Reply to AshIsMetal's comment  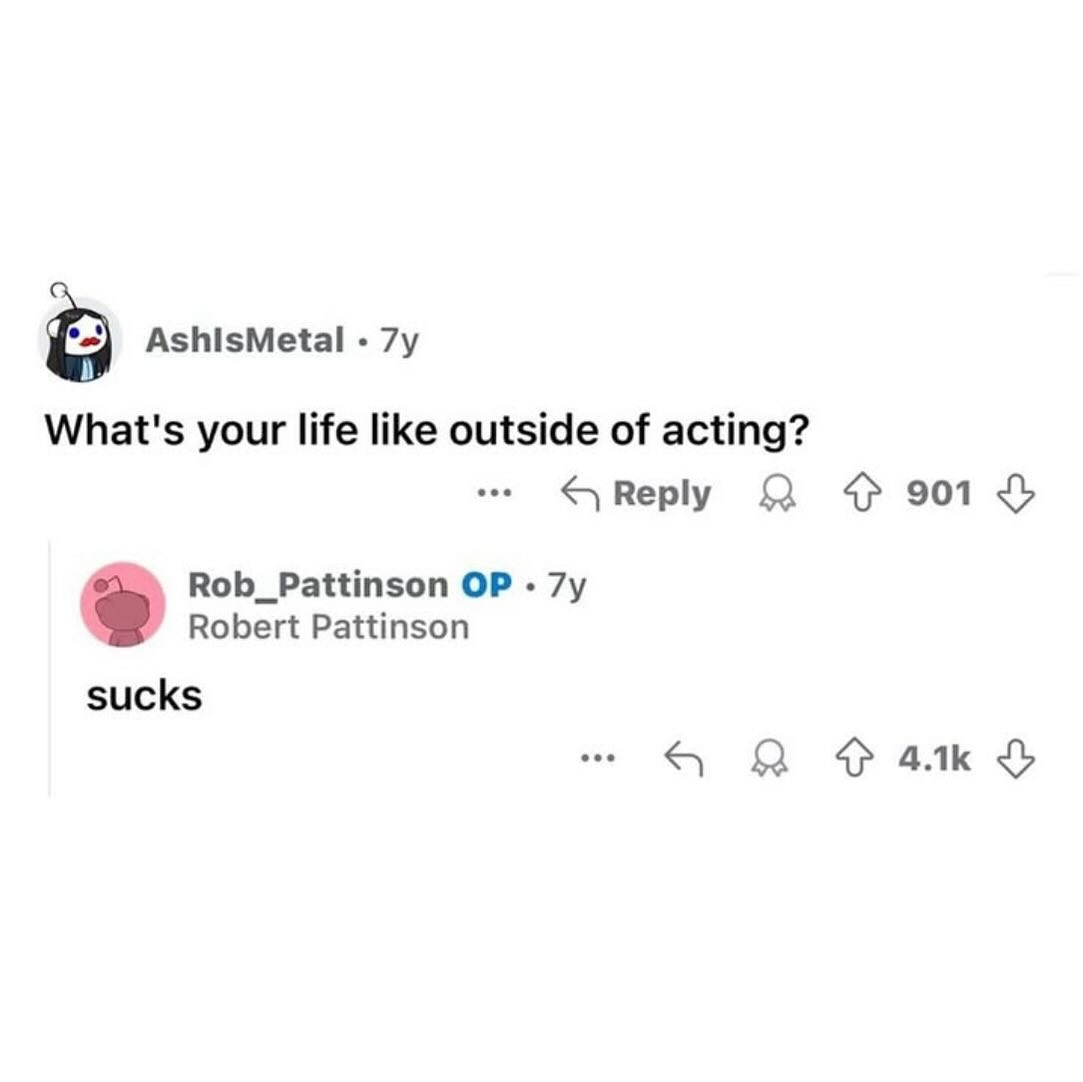coord(636,494)
